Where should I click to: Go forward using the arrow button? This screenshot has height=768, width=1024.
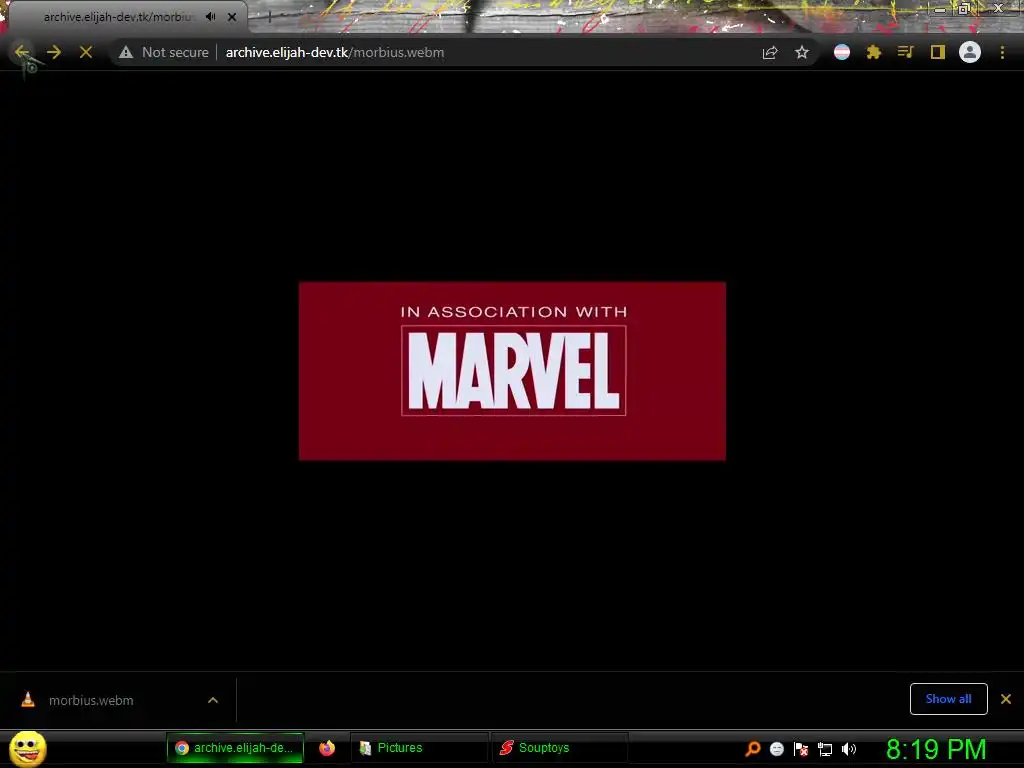tap(54, 52)
